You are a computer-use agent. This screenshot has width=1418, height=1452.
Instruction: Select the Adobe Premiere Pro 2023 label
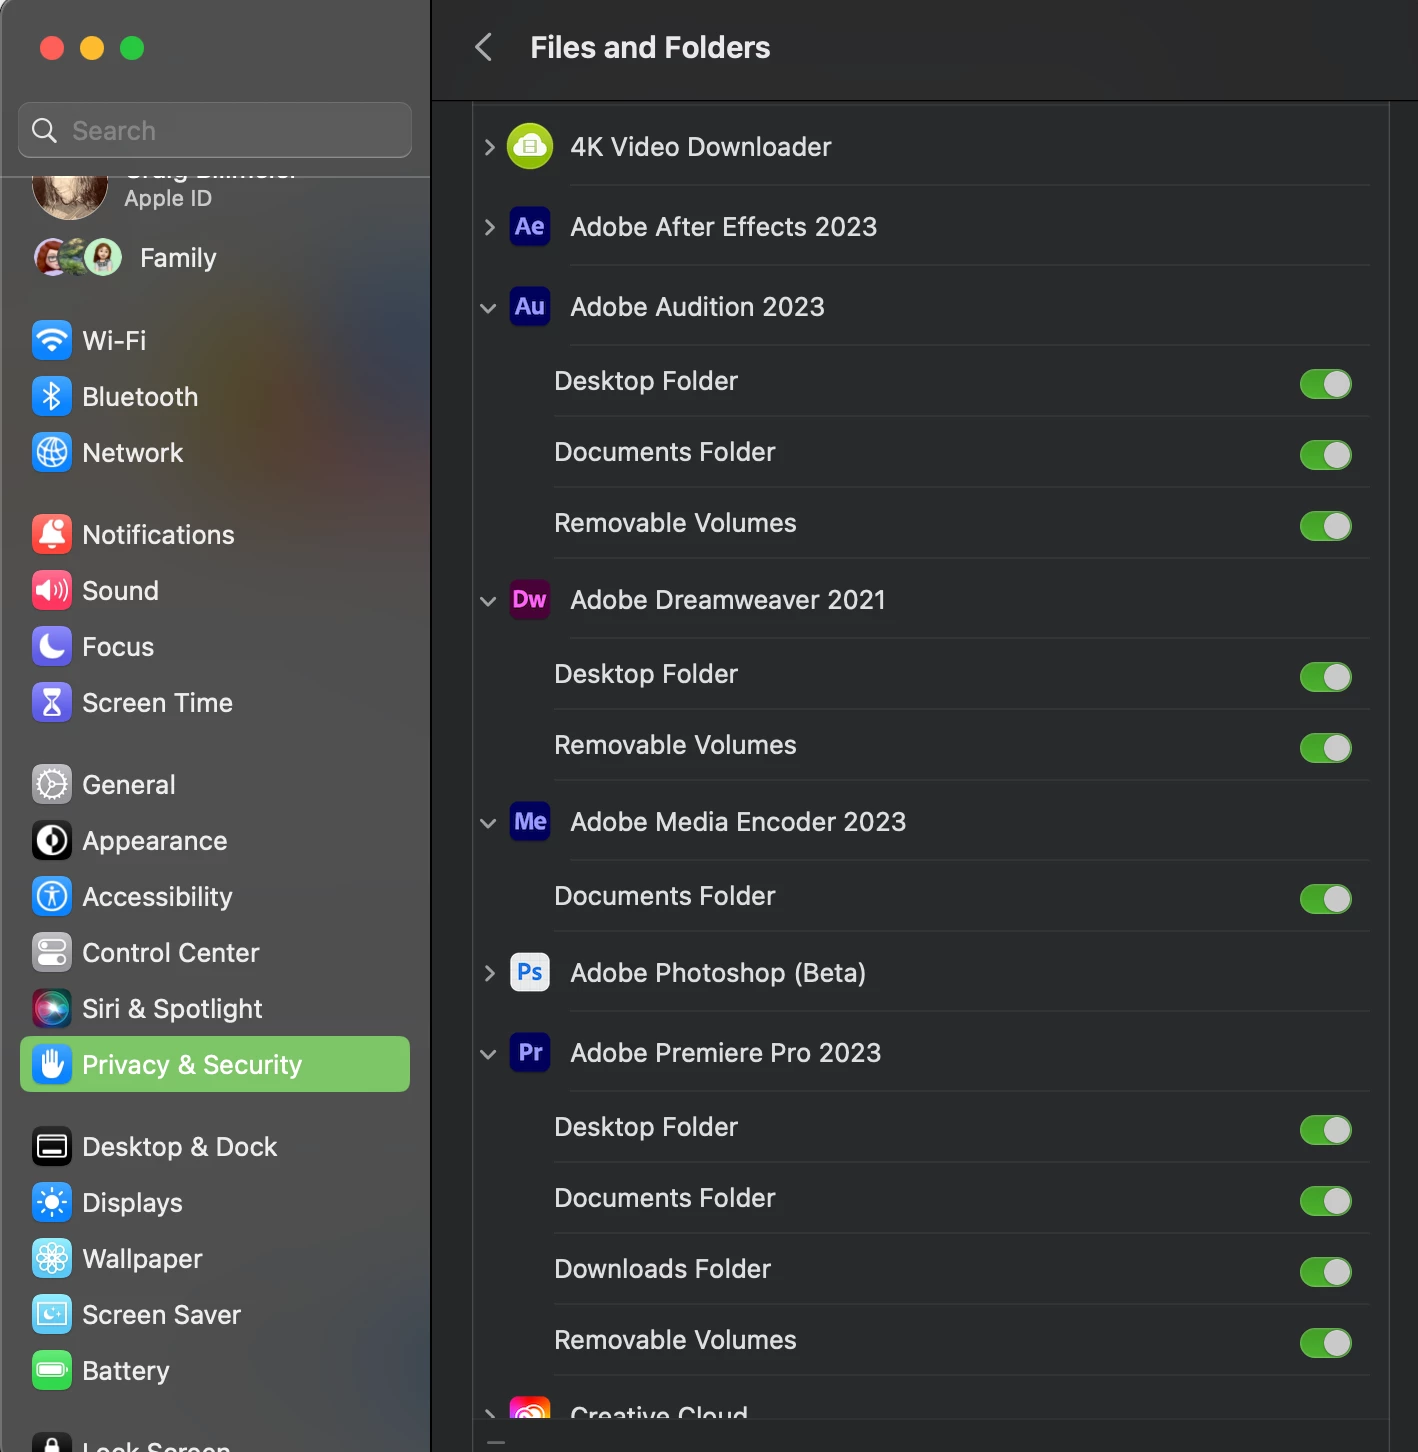[726, 1053]
